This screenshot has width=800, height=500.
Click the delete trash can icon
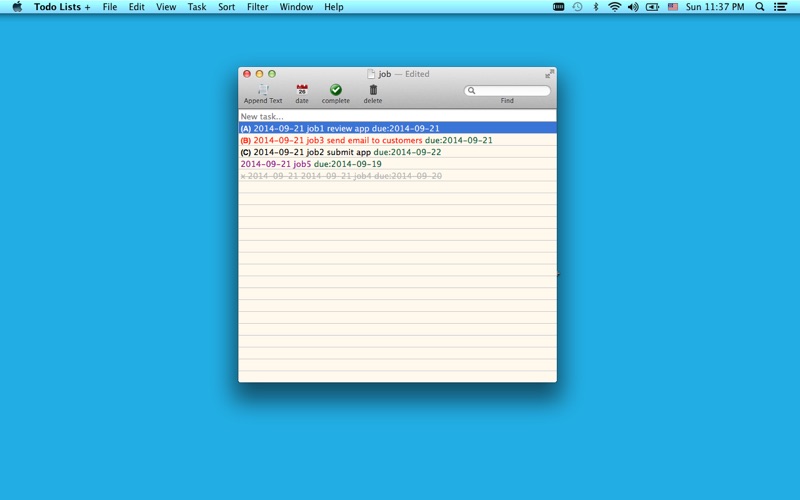point(373,90)
